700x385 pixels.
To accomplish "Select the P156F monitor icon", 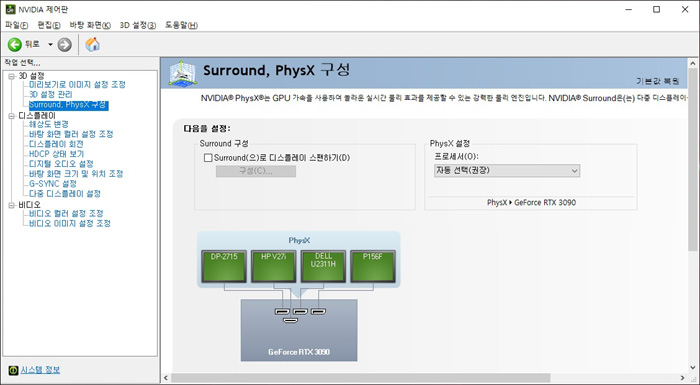I will (x=373, y=266).
